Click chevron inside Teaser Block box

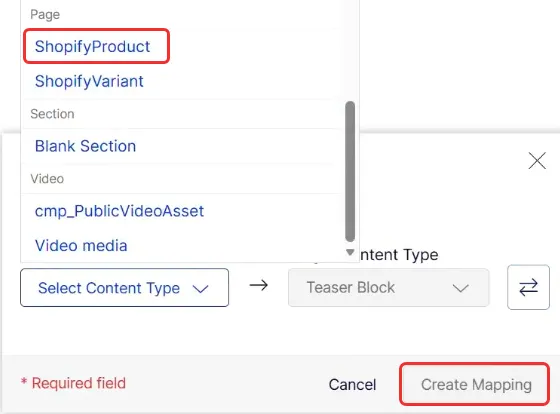click(x=460, y=288)
